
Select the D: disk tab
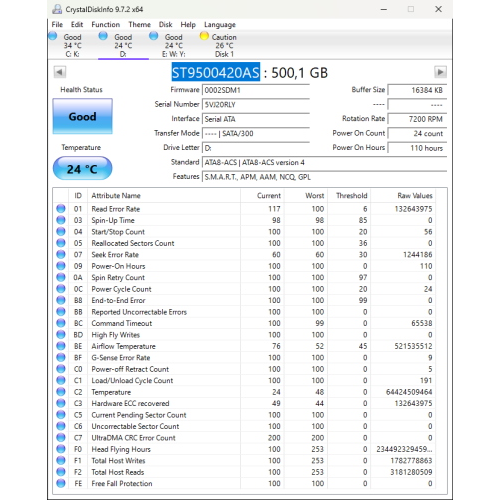pos(123,45)
